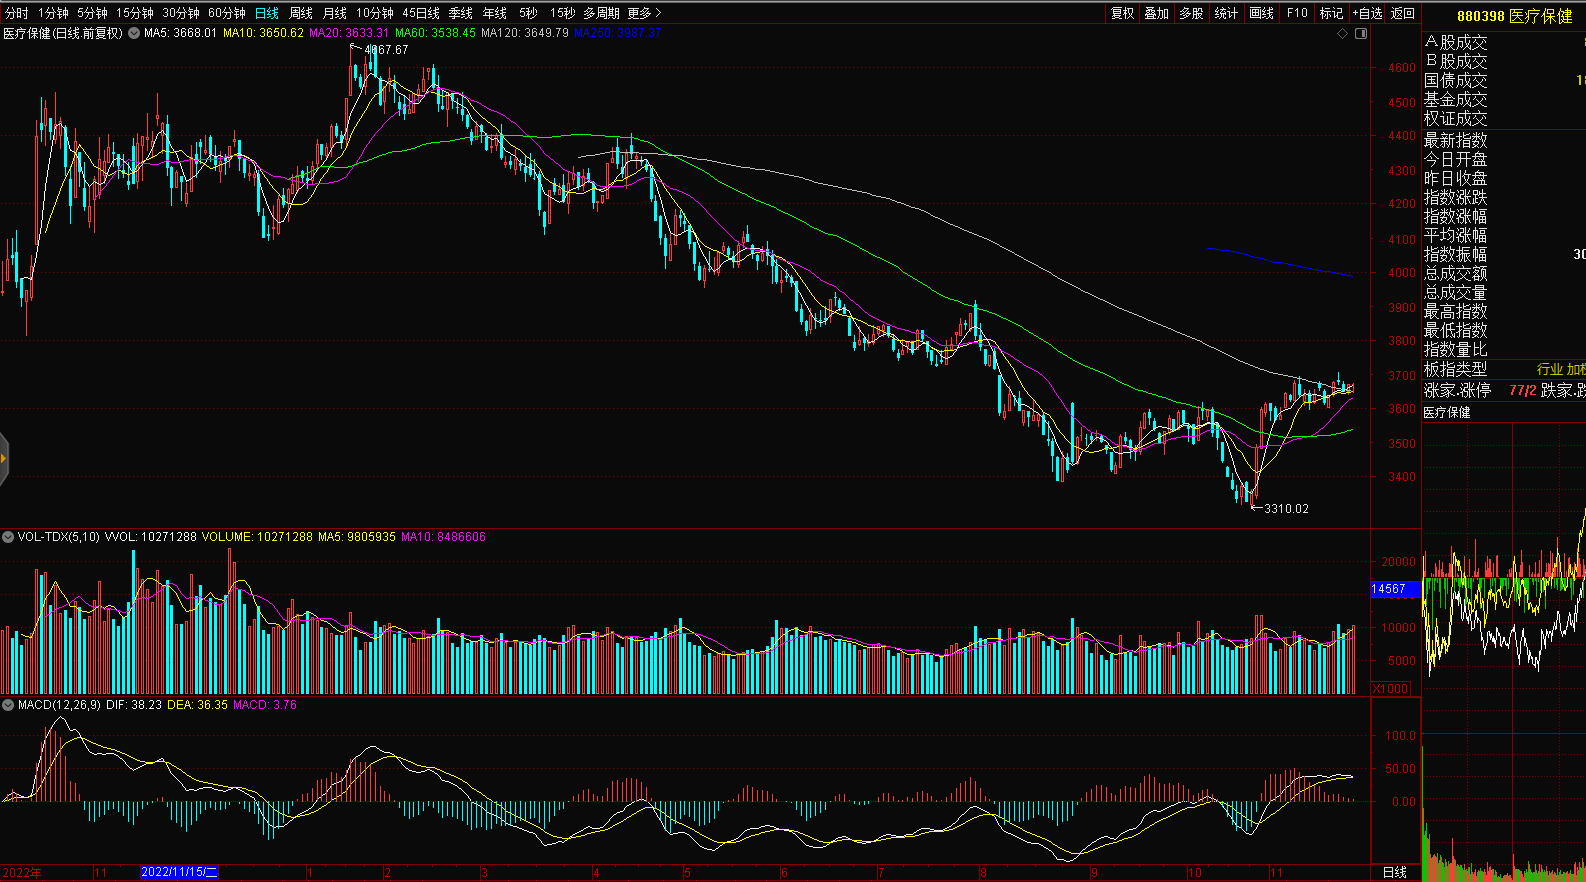Select the 15分钟 period tab
The height and width of the screenshot is (882, 1586).
point(134,13)
